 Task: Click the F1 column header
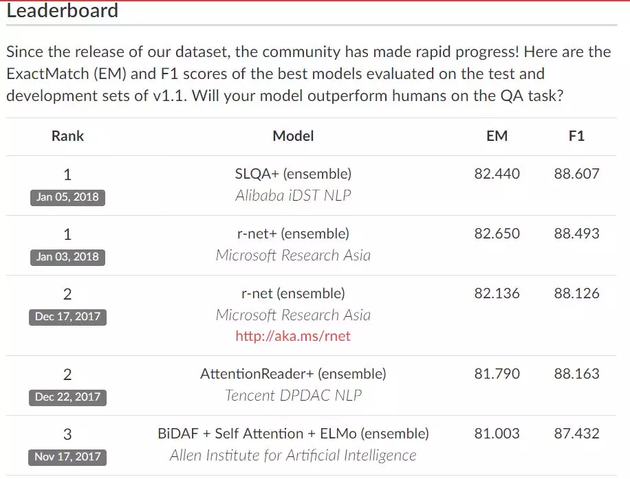tap(576, 136)
